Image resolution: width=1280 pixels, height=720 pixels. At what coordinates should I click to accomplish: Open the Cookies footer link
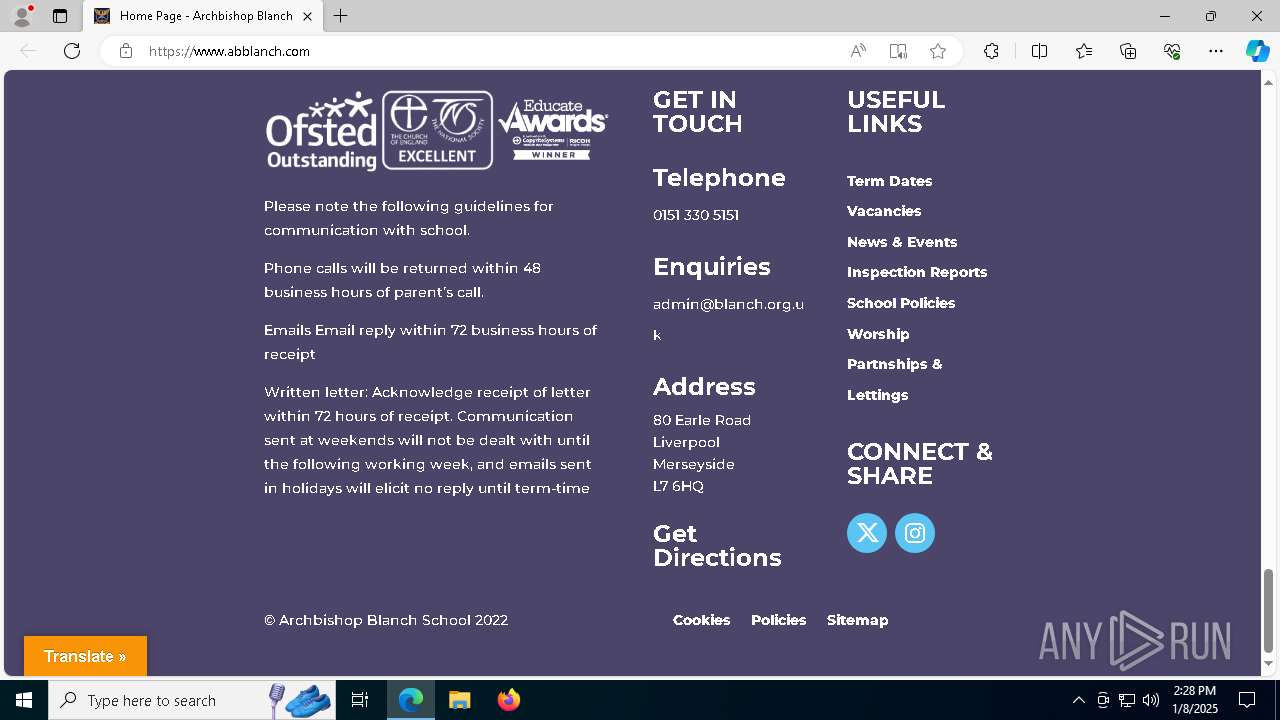(701, 620)
